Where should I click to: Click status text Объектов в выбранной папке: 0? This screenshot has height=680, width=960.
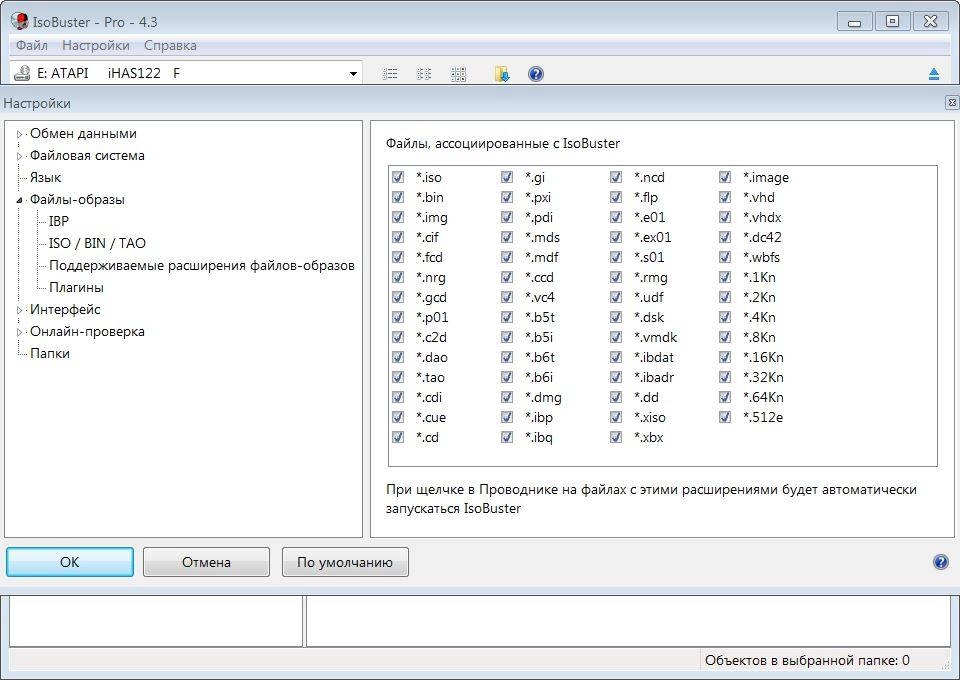point(807,660)
